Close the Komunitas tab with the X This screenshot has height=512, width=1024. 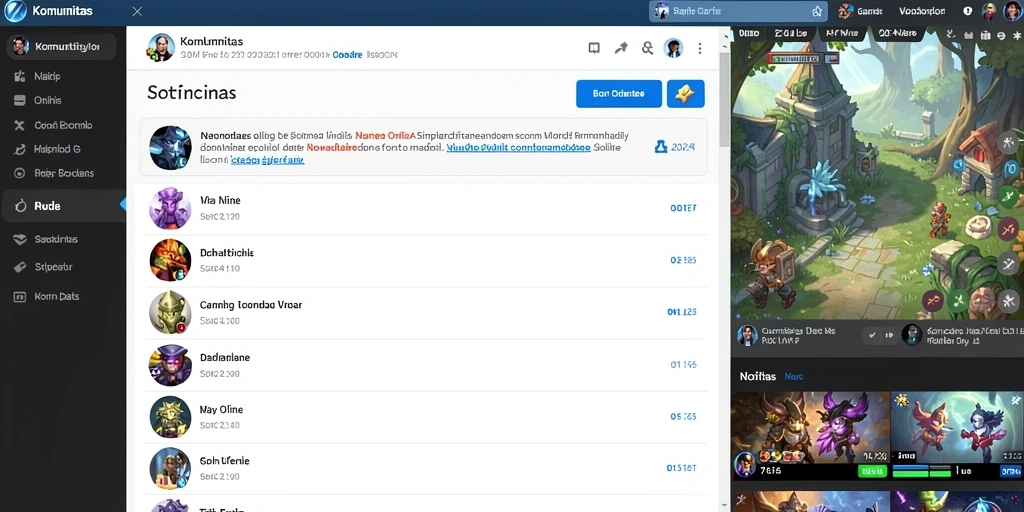pos(137,11)
